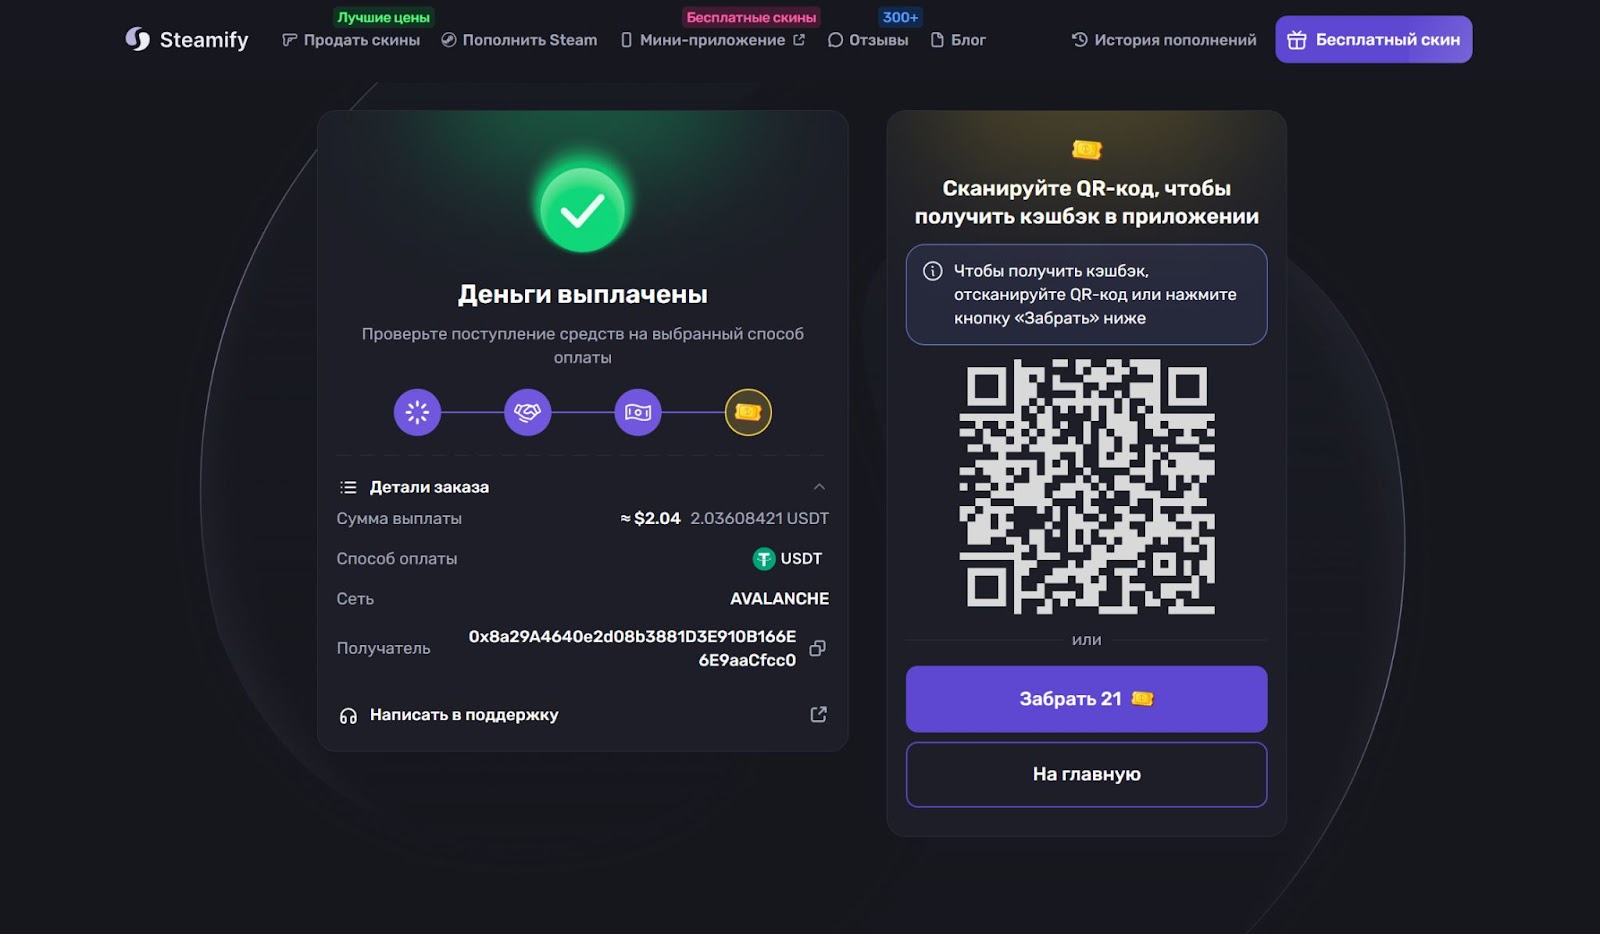Click the Steamify logo

(x=187, y=40)
